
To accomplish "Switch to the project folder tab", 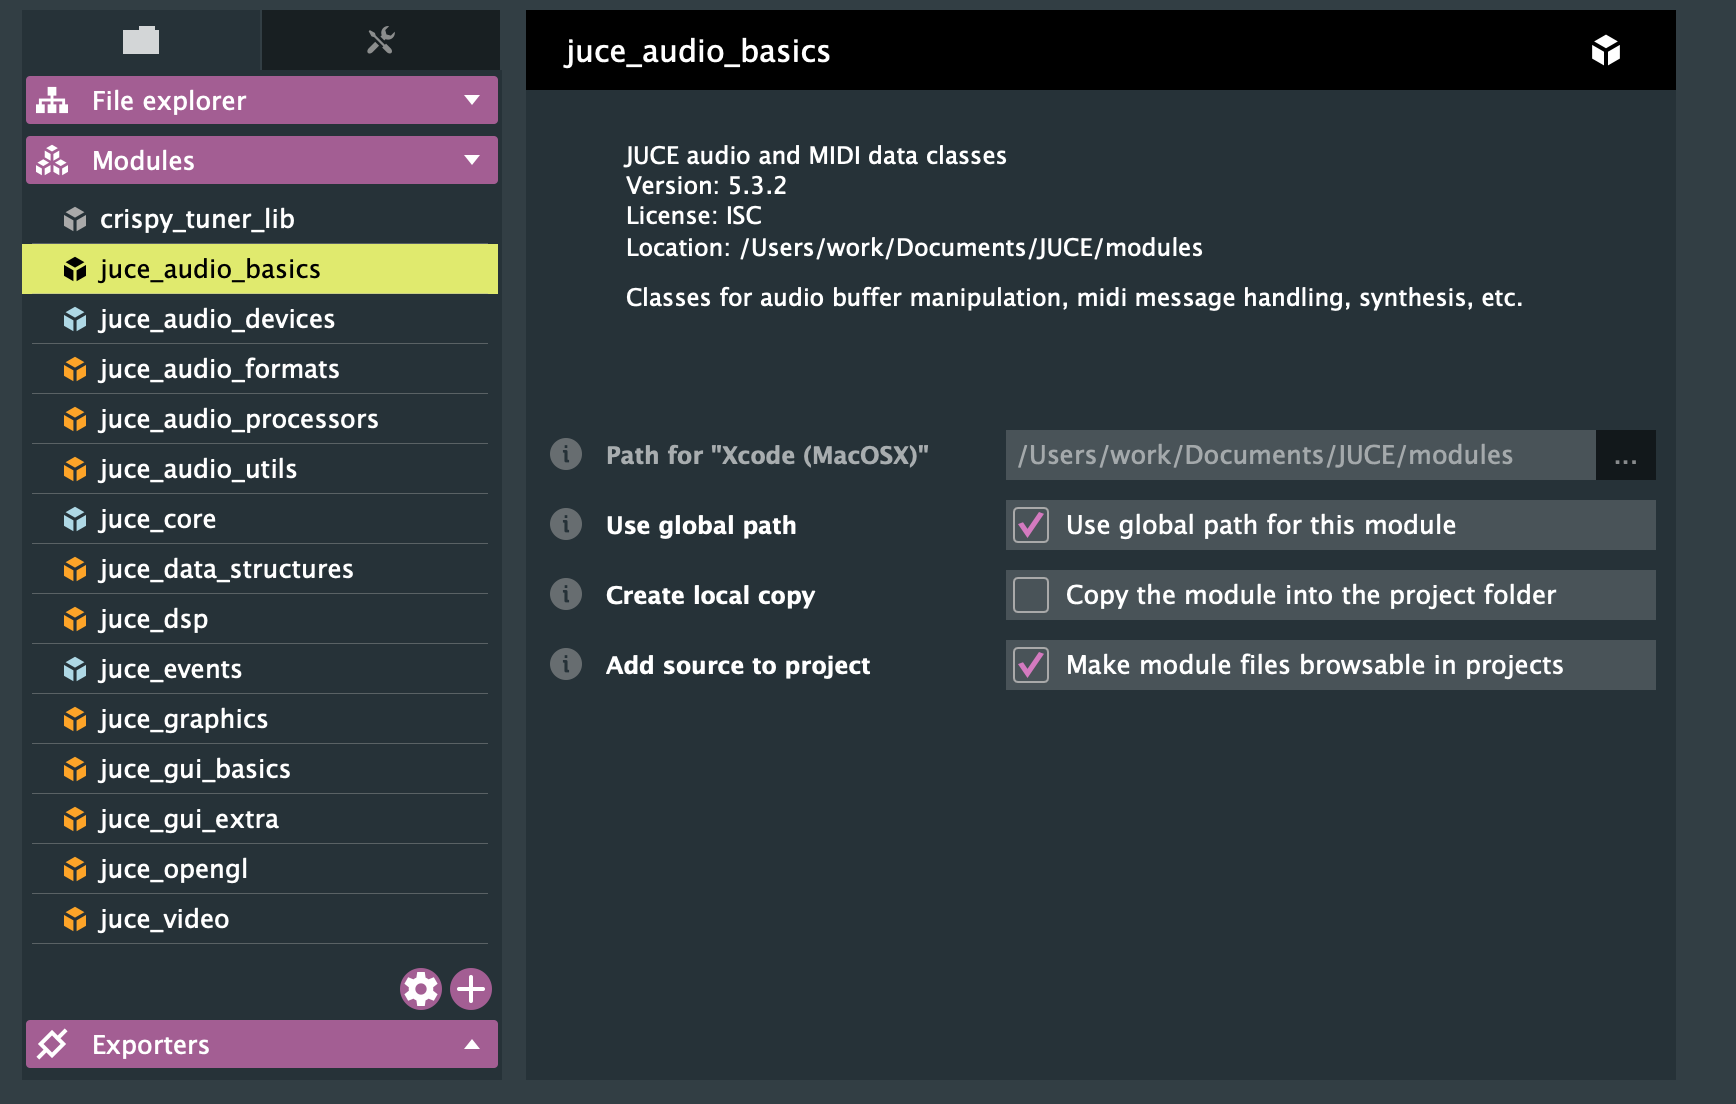I will pos(141,40).
